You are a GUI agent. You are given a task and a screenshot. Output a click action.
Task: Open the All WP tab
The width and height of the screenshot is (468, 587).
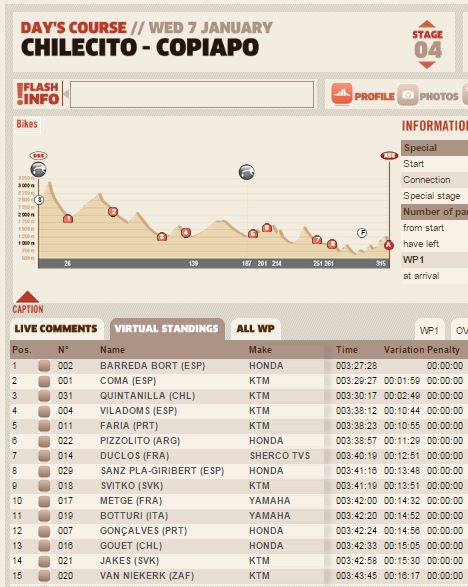click(x=255, y=329)
